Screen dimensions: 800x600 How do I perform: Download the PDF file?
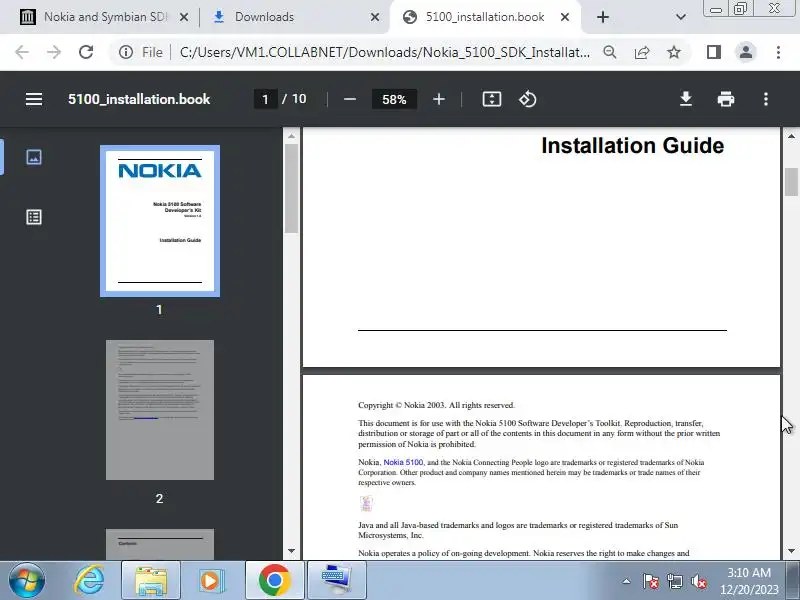click(686, 99)
